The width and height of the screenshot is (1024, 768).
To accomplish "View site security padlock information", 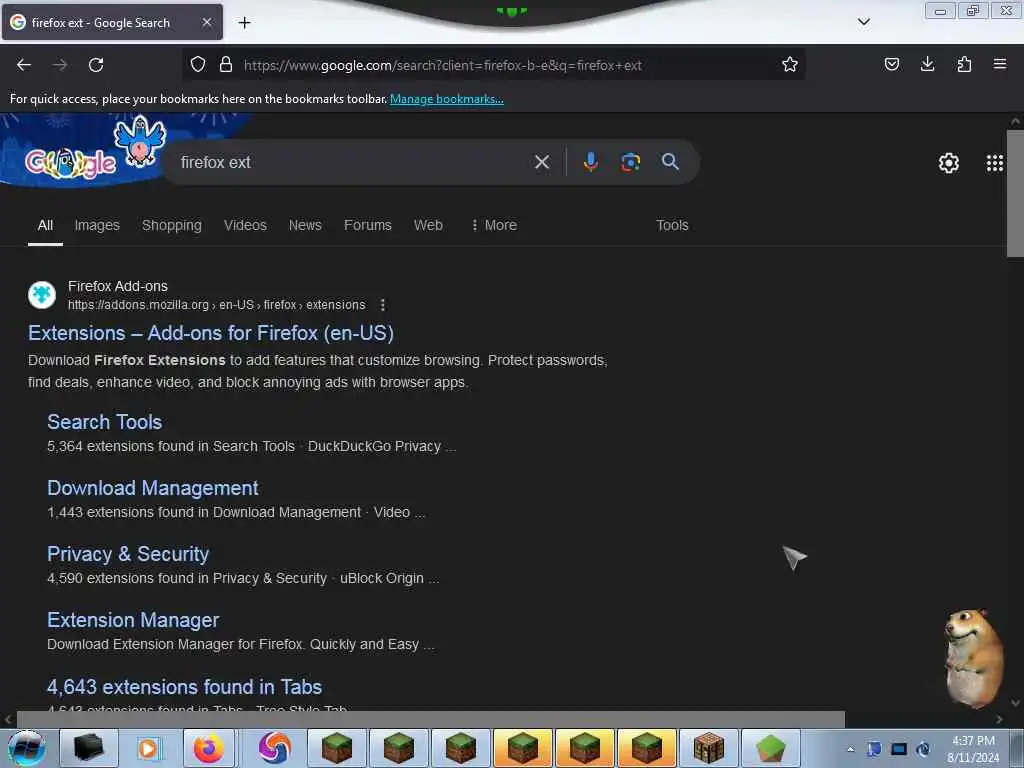I will pyautogui.click(x=226, y=64).
